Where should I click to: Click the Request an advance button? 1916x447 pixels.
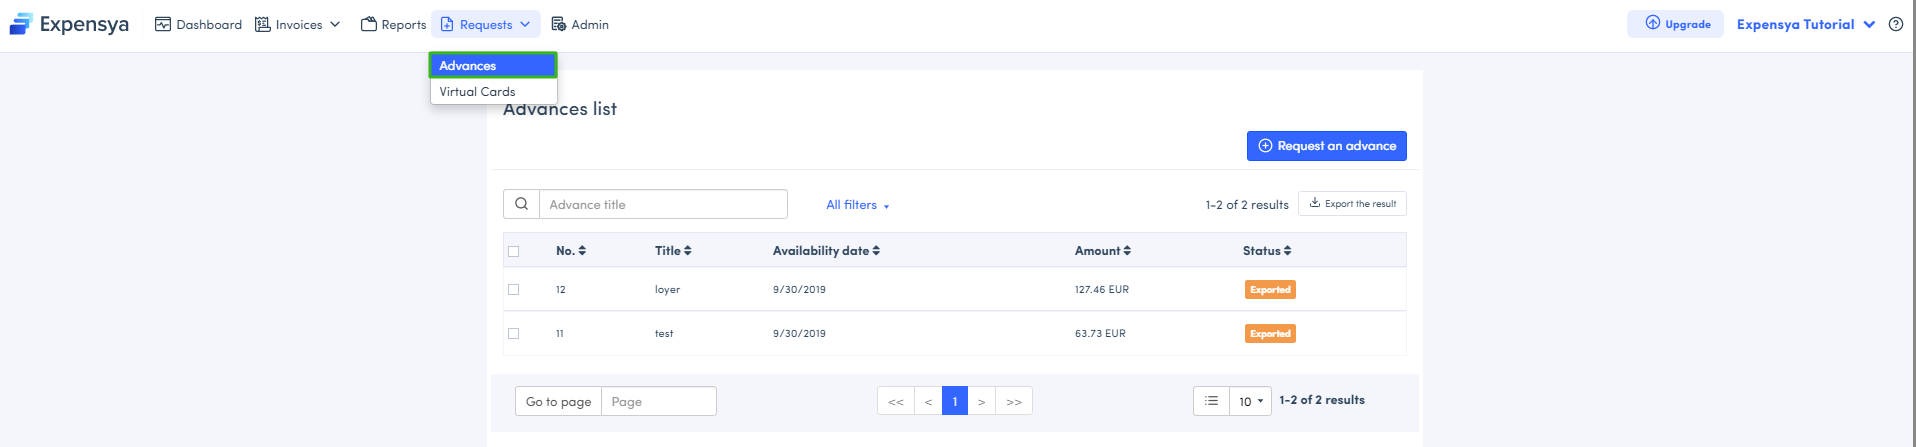click(1326, 146)
